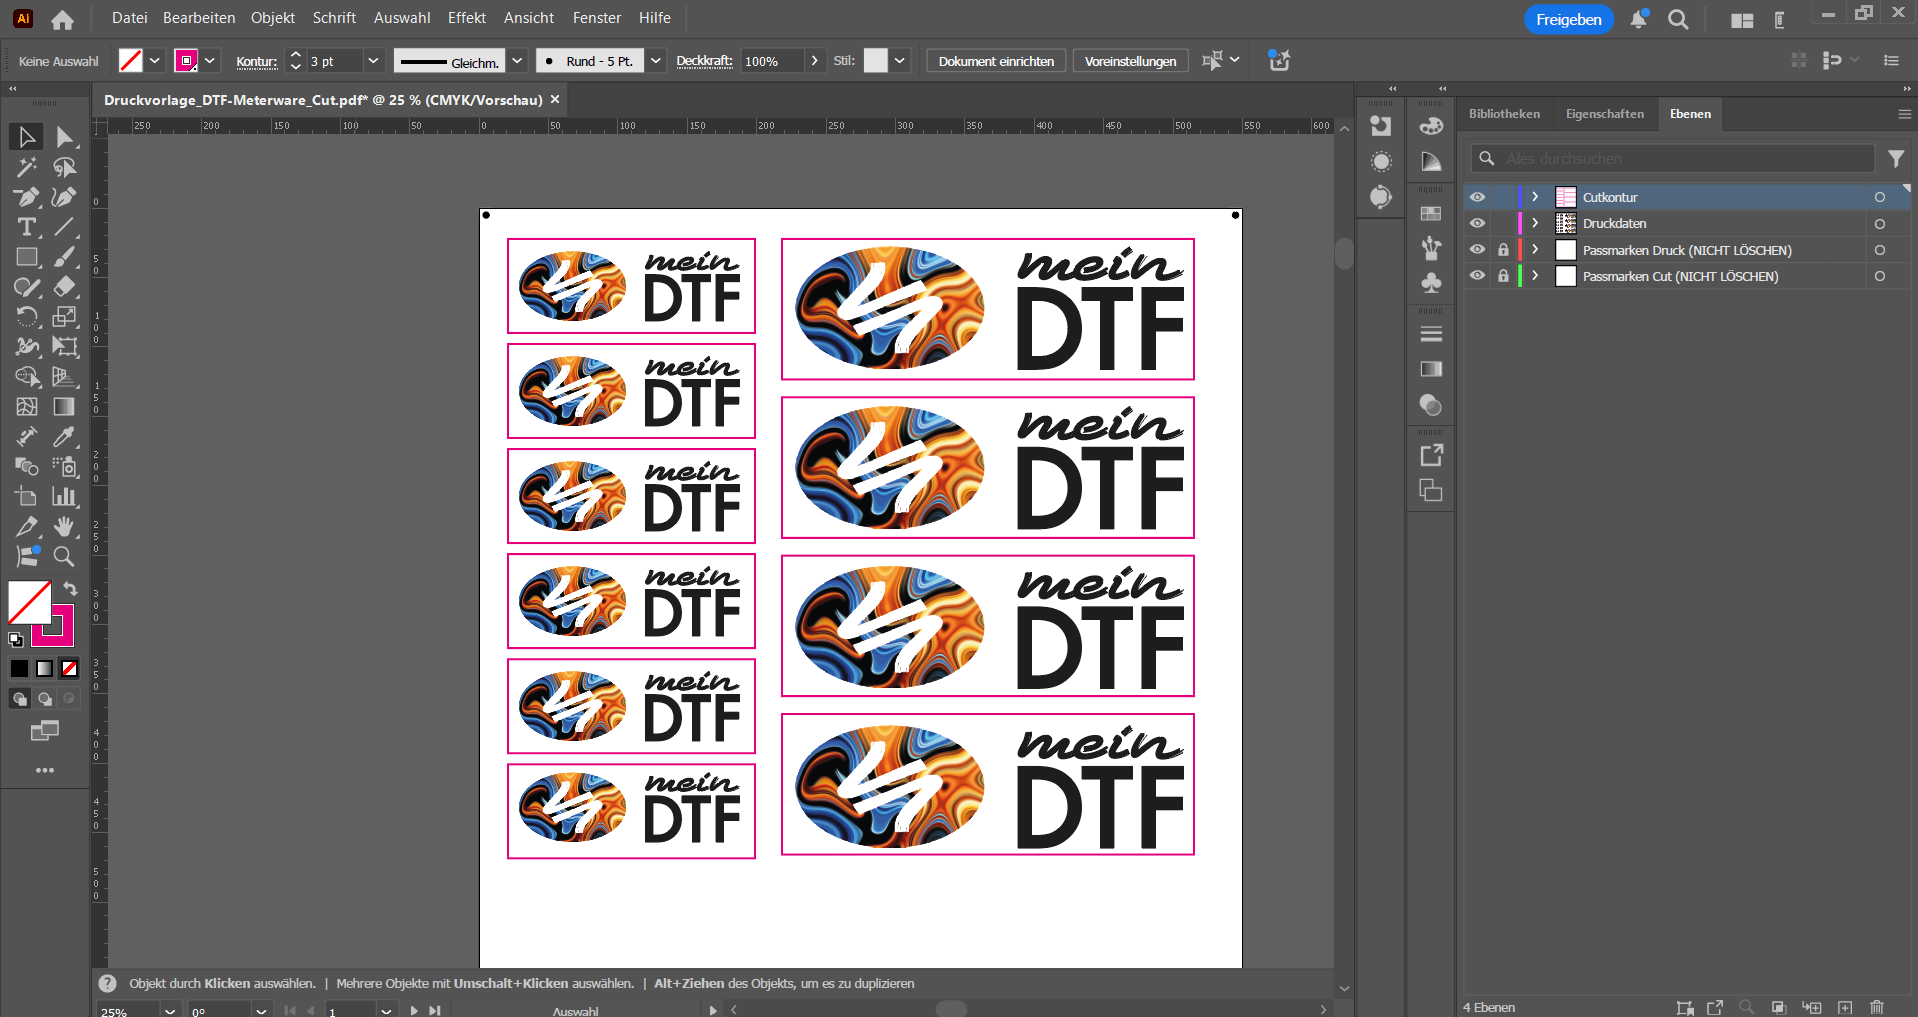Unlock the Passmarken Cut layer

1503,276
